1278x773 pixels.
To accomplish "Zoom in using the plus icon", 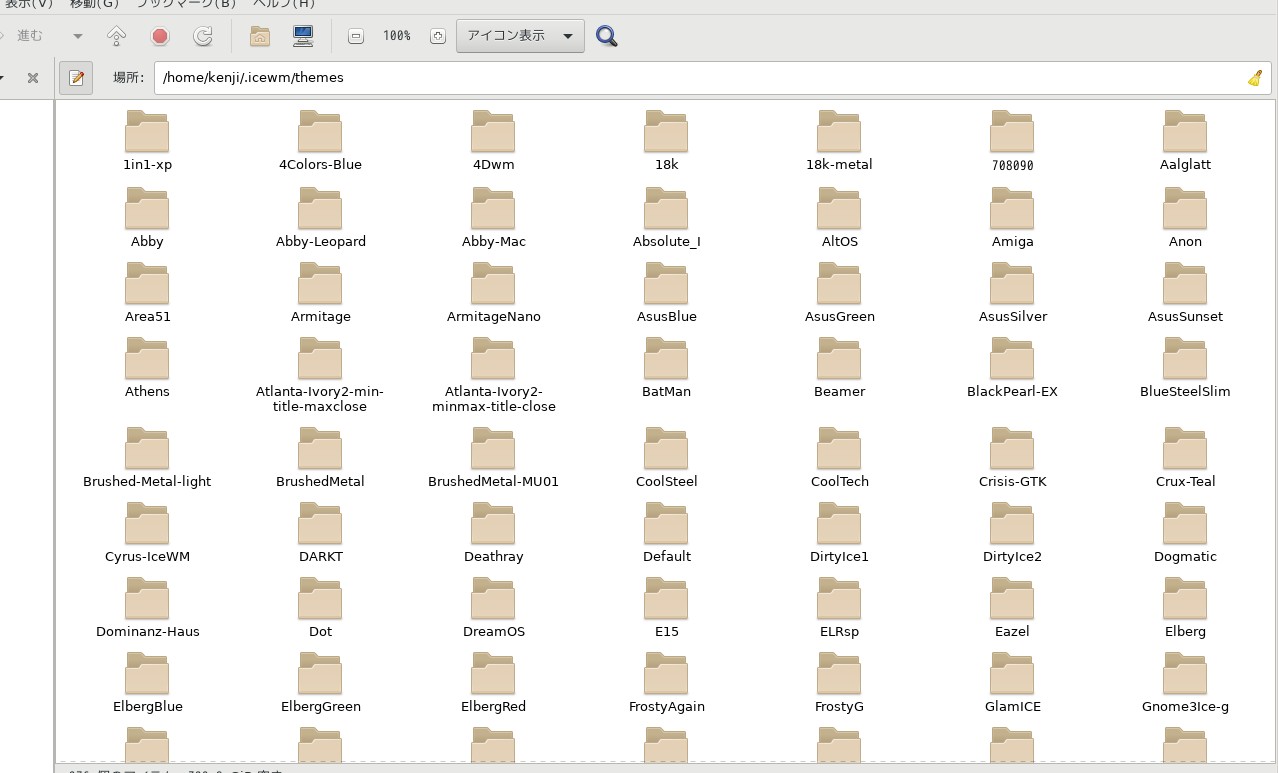I will coord(437,35).
